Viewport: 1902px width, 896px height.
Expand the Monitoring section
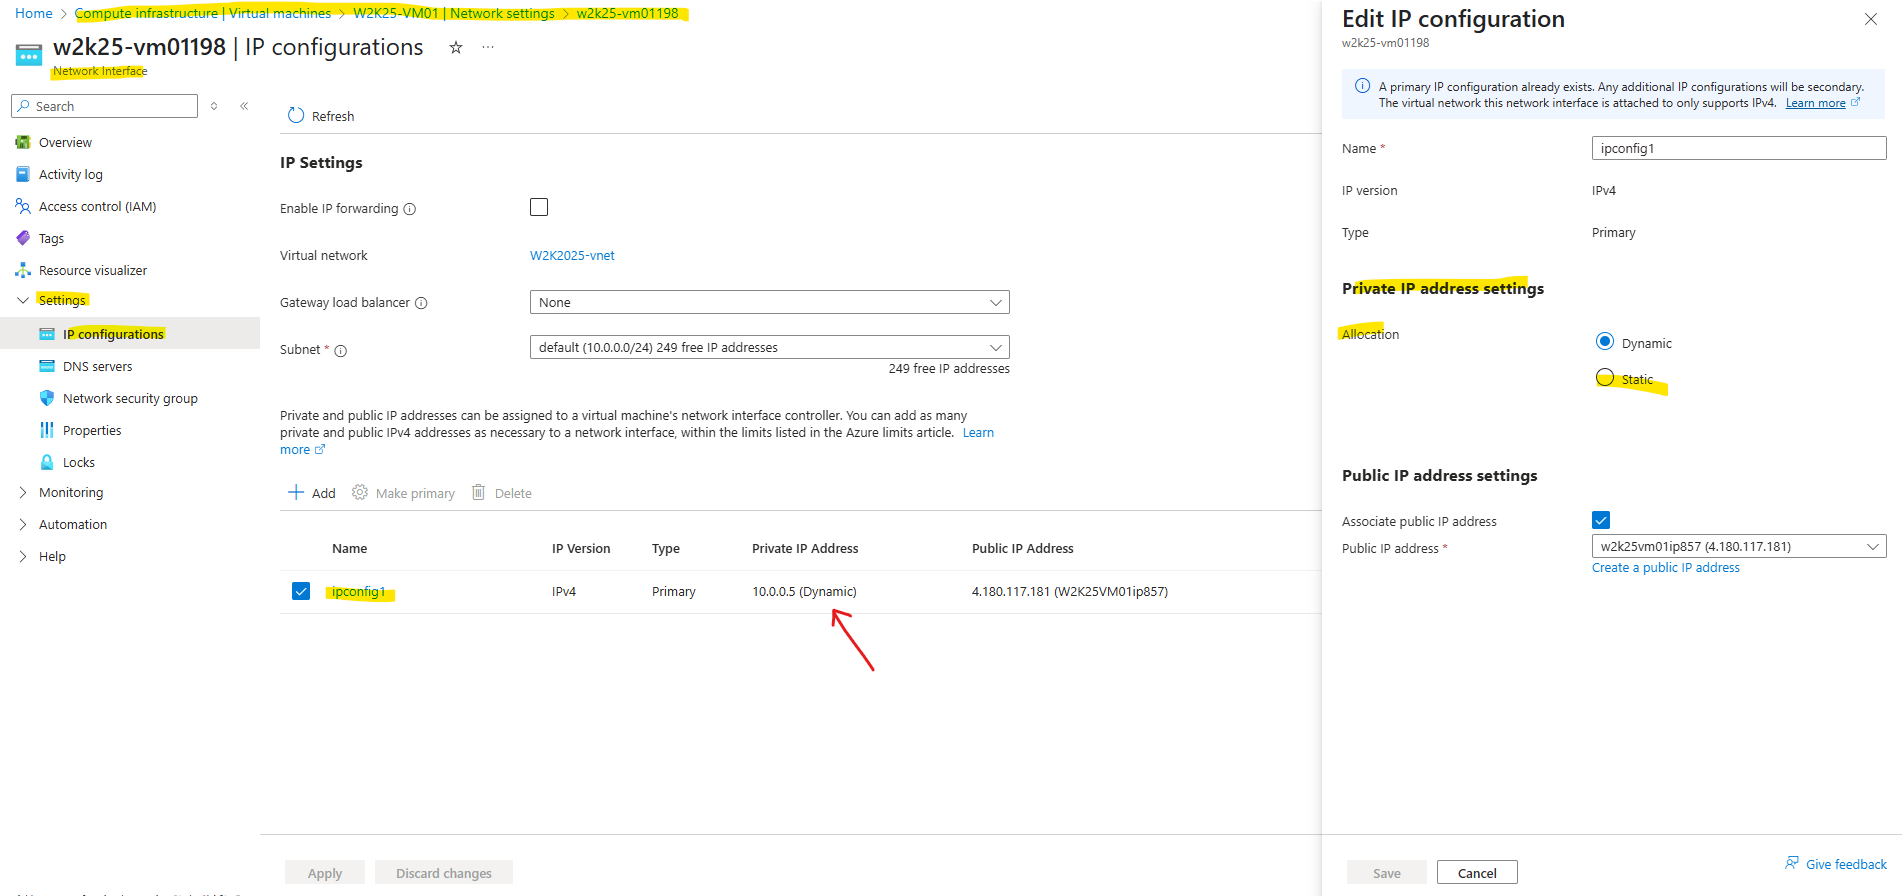click(x=23, y=492)
